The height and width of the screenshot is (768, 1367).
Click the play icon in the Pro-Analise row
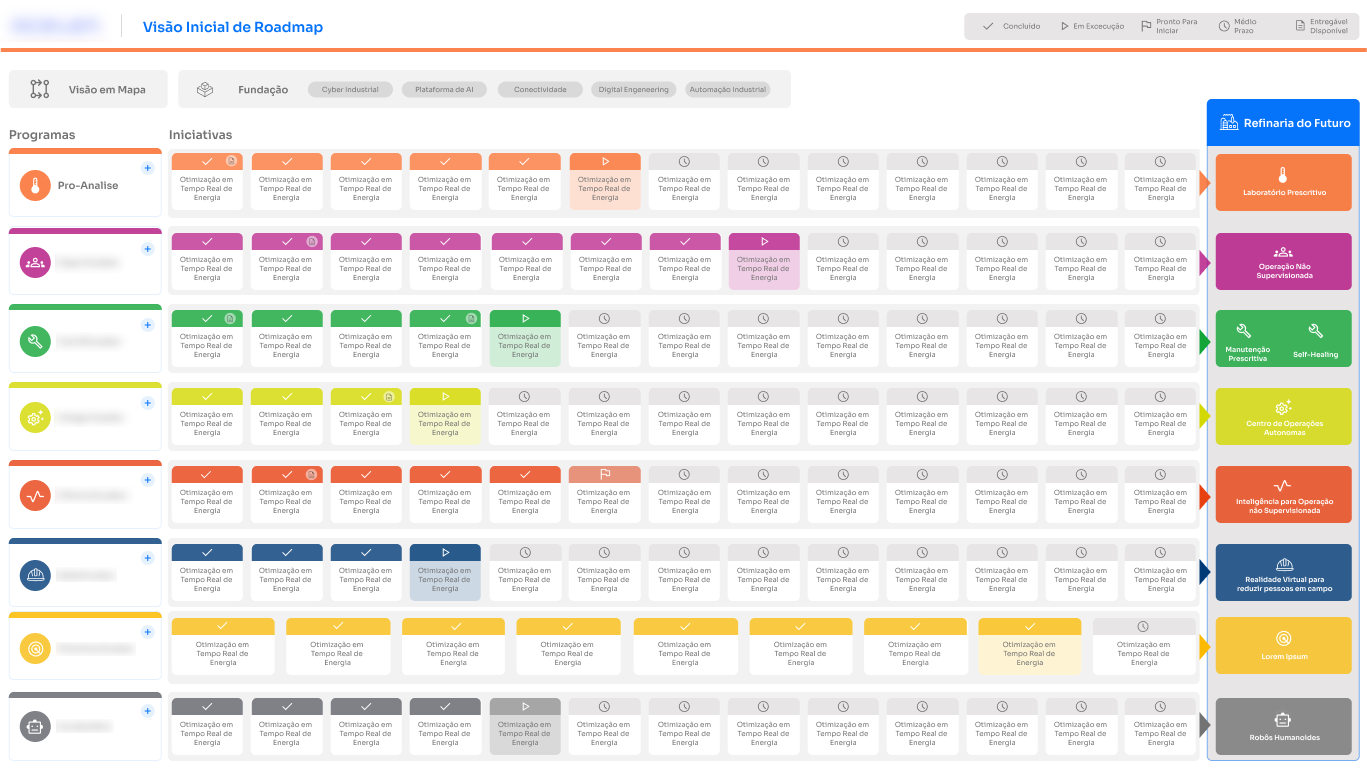click(605, 161)
